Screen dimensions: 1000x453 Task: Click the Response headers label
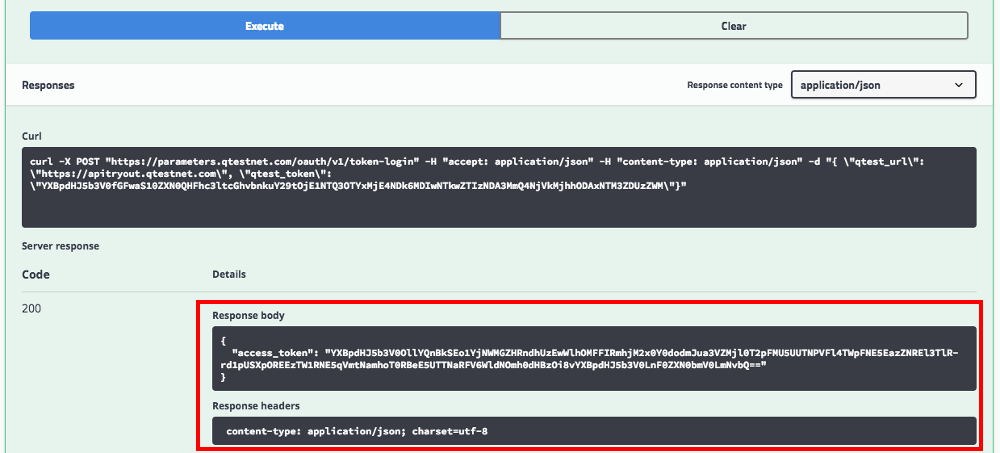coord(256,406)
